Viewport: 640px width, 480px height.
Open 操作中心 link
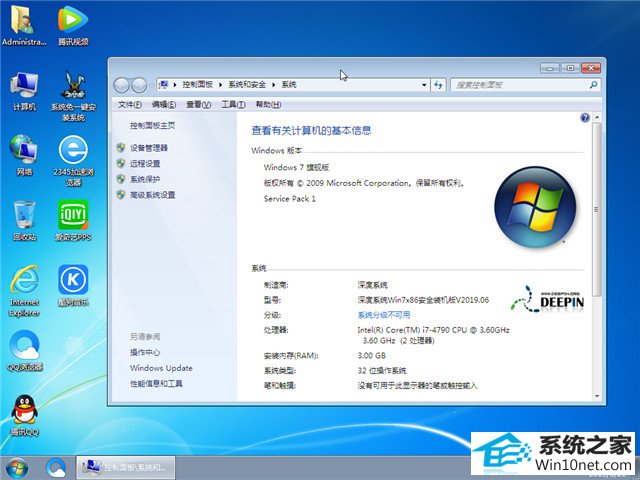pyautogui.click(x=145, y=352)
